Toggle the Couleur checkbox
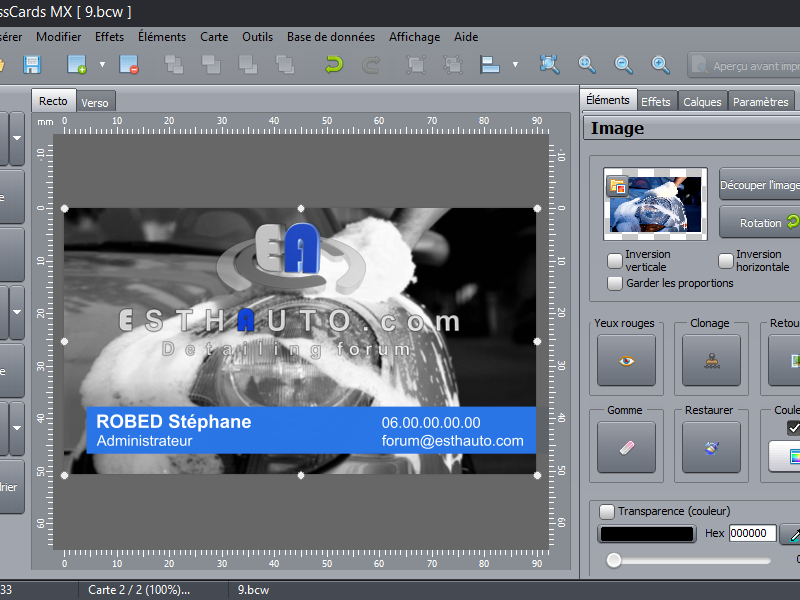800x600 pixels. tap(793, 428)
